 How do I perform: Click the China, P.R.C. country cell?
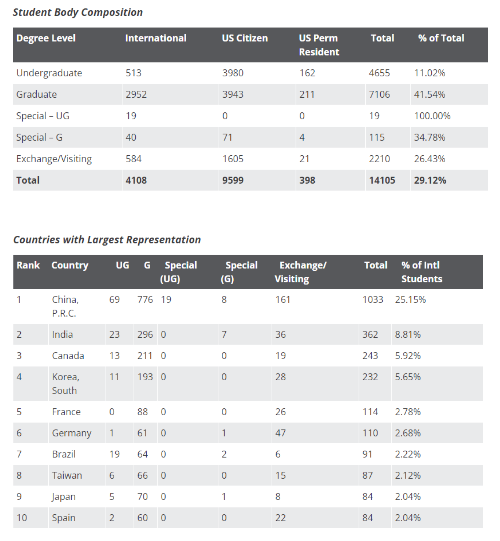pyautogui.click(x=65, y=307)
